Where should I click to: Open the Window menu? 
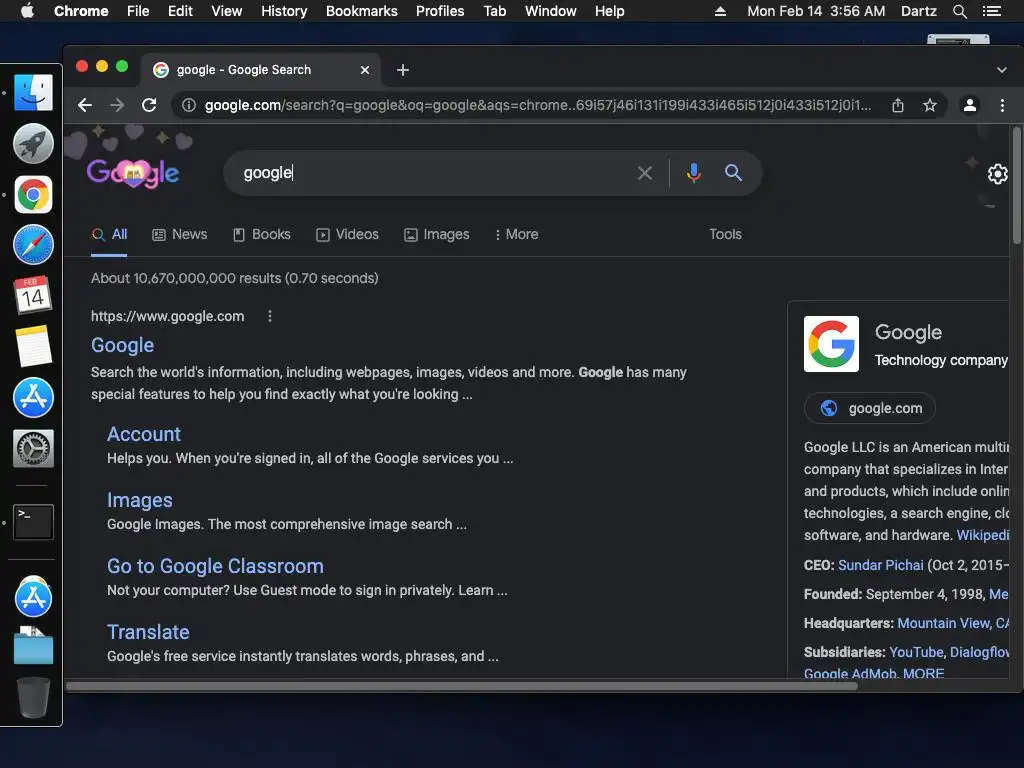pos(551,11)
